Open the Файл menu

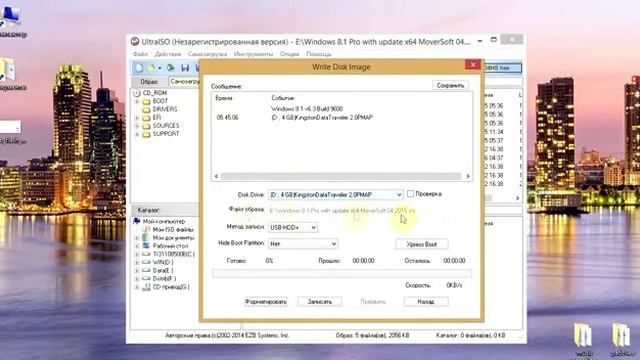coord(140,54)
